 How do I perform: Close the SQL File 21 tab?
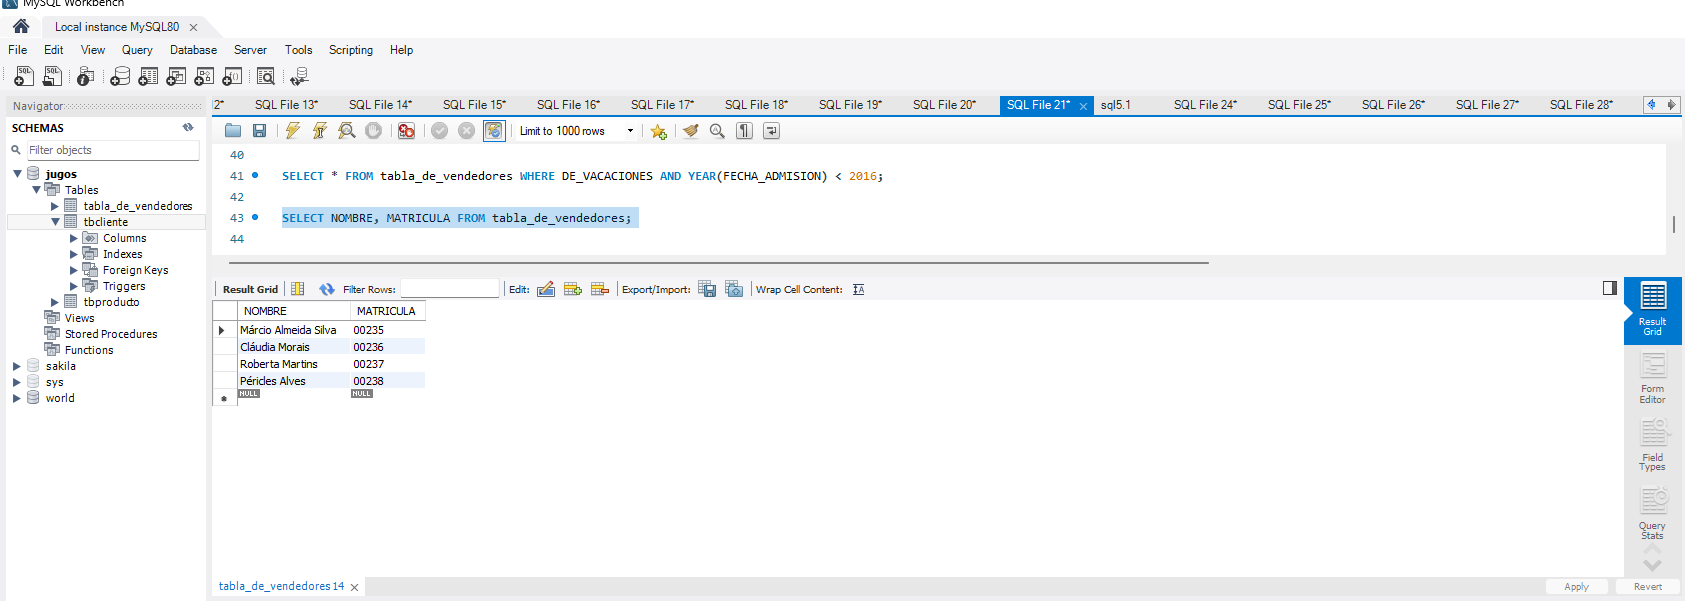1083,106
